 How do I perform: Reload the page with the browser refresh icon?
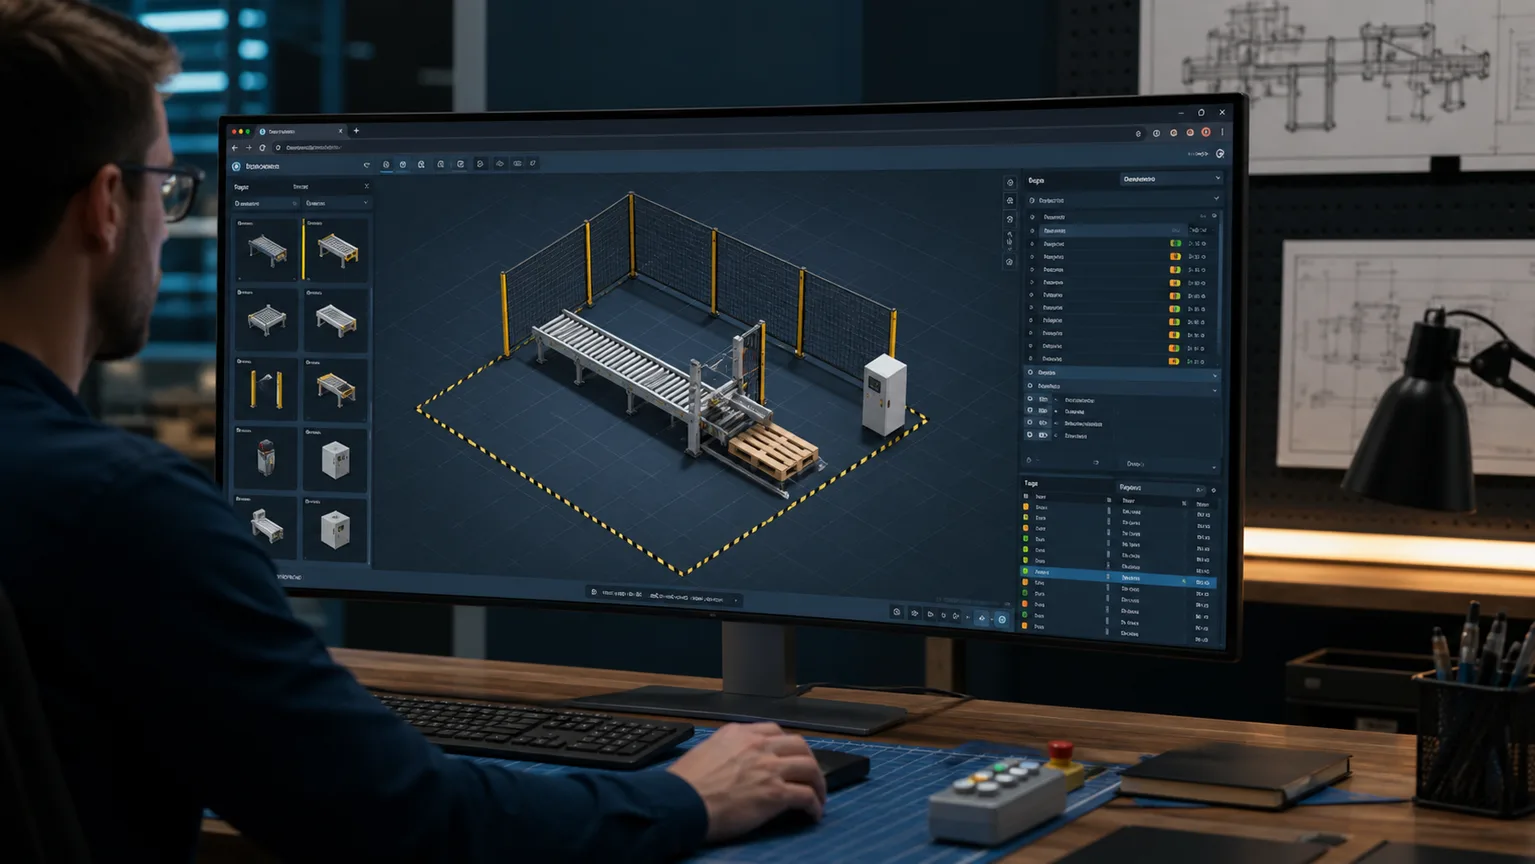263,148
